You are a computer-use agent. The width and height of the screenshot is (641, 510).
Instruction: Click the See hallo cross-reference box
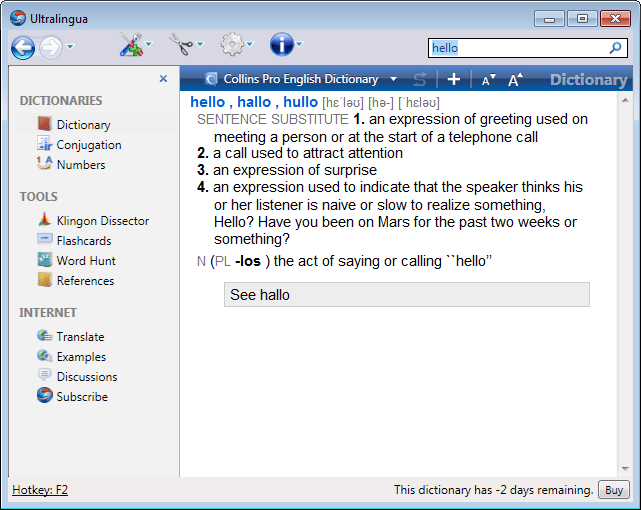(407, 294)
